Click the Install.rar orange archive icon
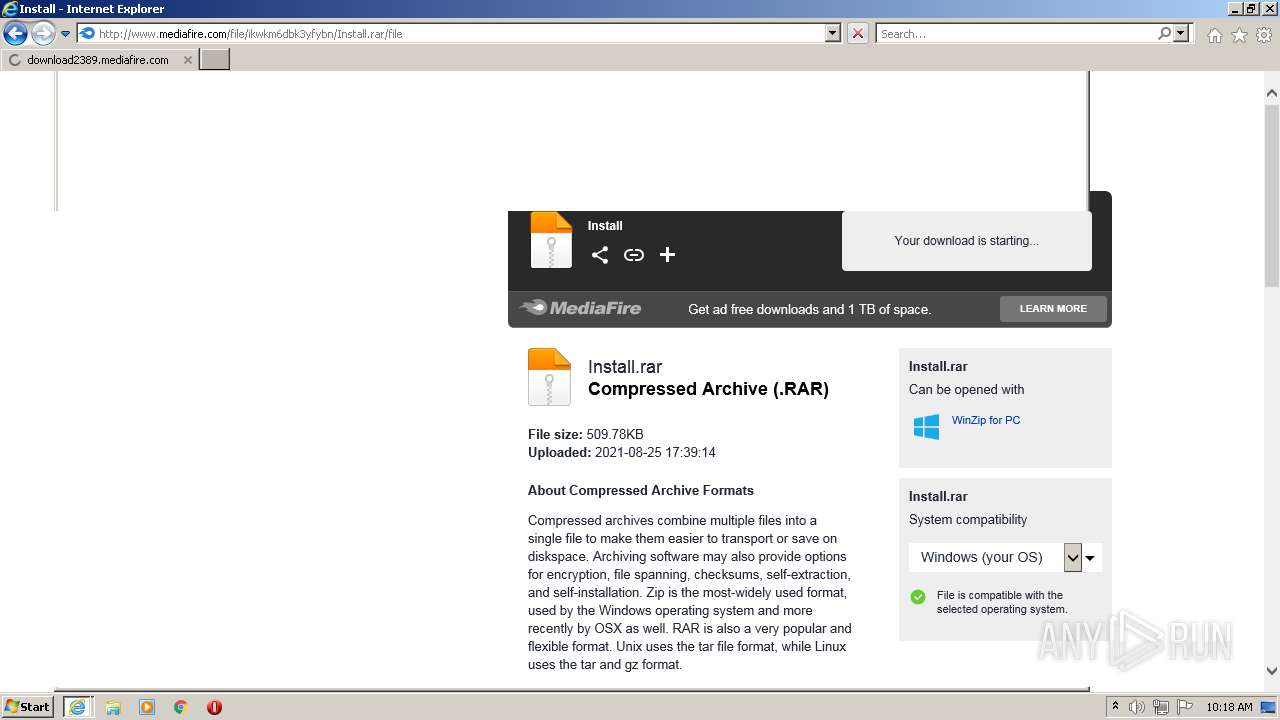1280x720 pixels. (549, 377)
